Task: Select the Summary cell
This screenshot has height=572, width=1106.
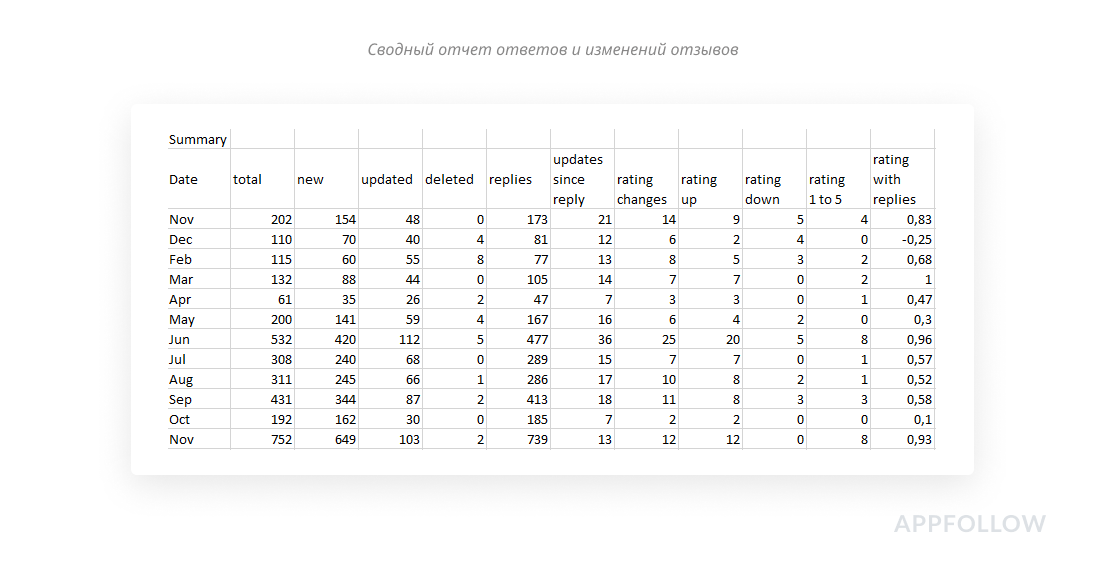Action: [x=198, y=139]
